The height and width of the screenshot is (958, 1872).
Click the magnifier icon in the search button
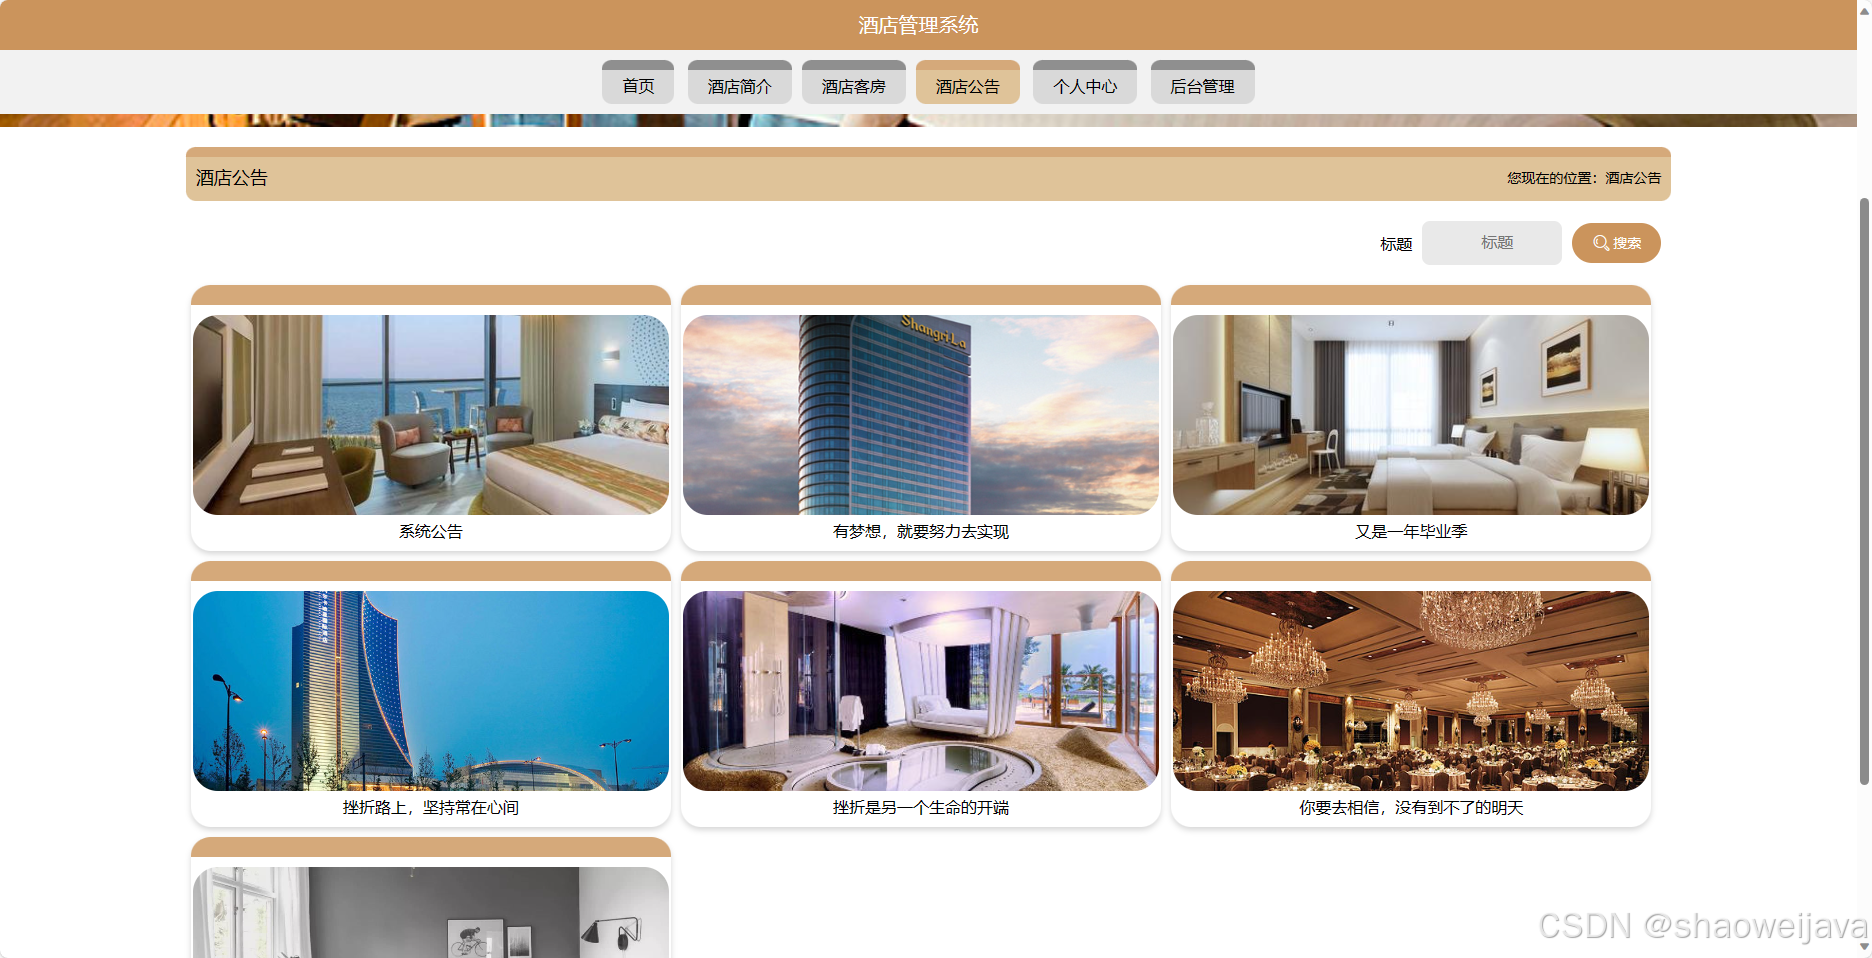1601,243
